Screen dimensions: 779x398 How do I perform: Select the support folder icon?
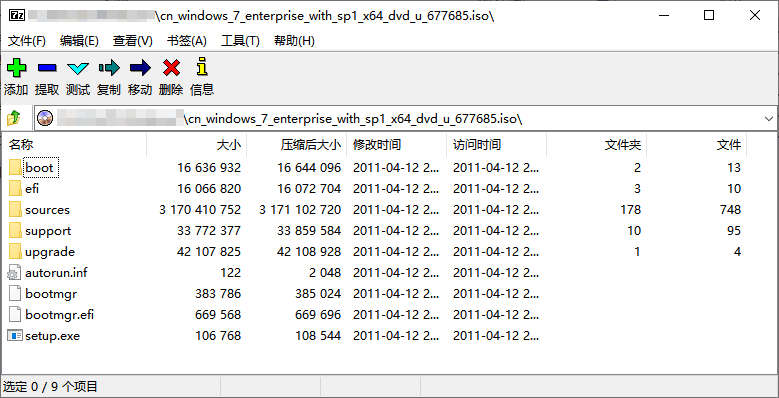(15, 231)
